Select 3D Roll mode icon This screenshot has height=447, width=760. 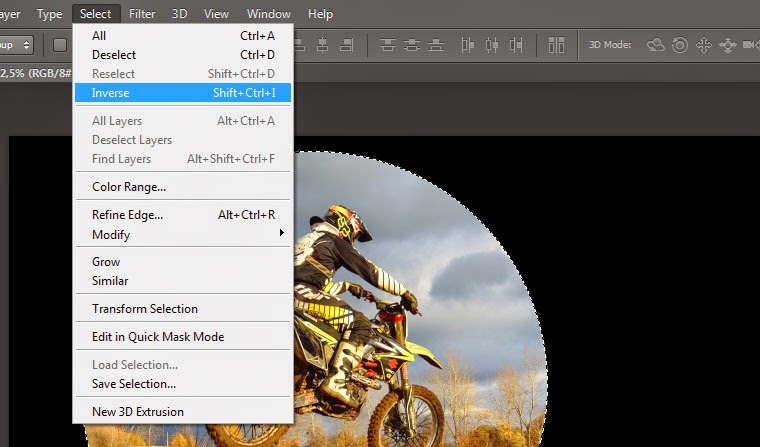pyautogui.click(x=680, y=45)
